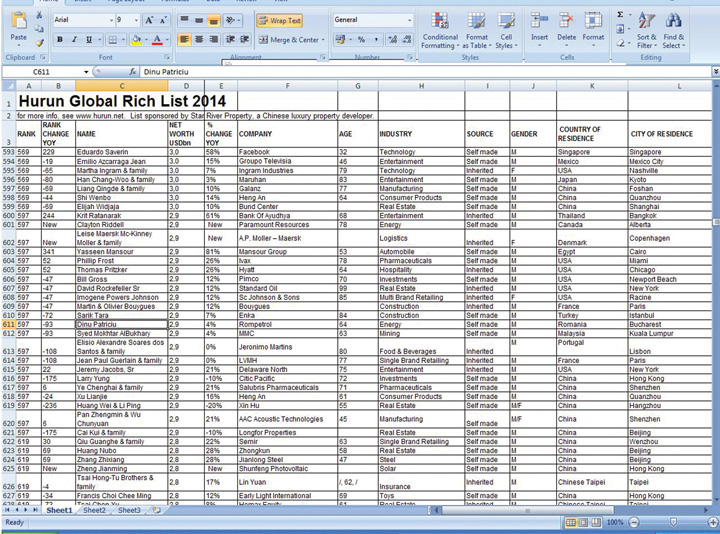
Task: Click the Delete cells button
Action: click(567, 28)
